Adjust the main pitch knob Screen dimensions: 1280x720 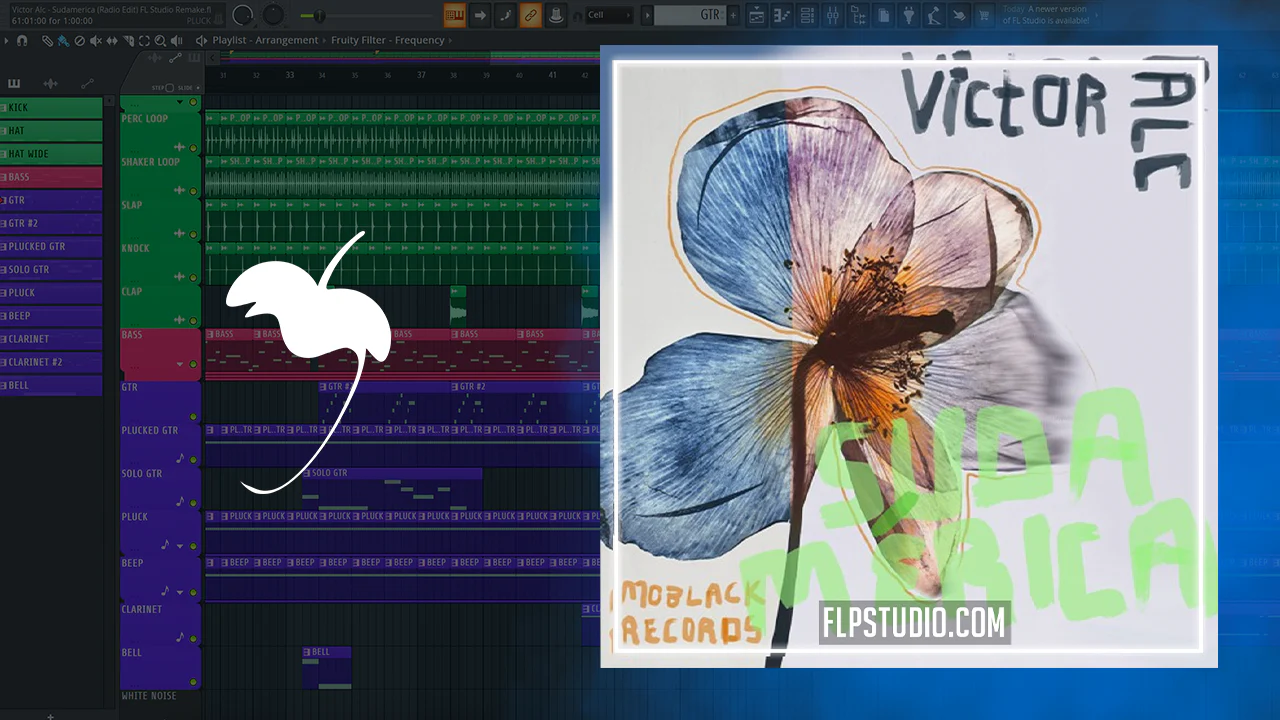pyautogui.click(x=273, y=15)
